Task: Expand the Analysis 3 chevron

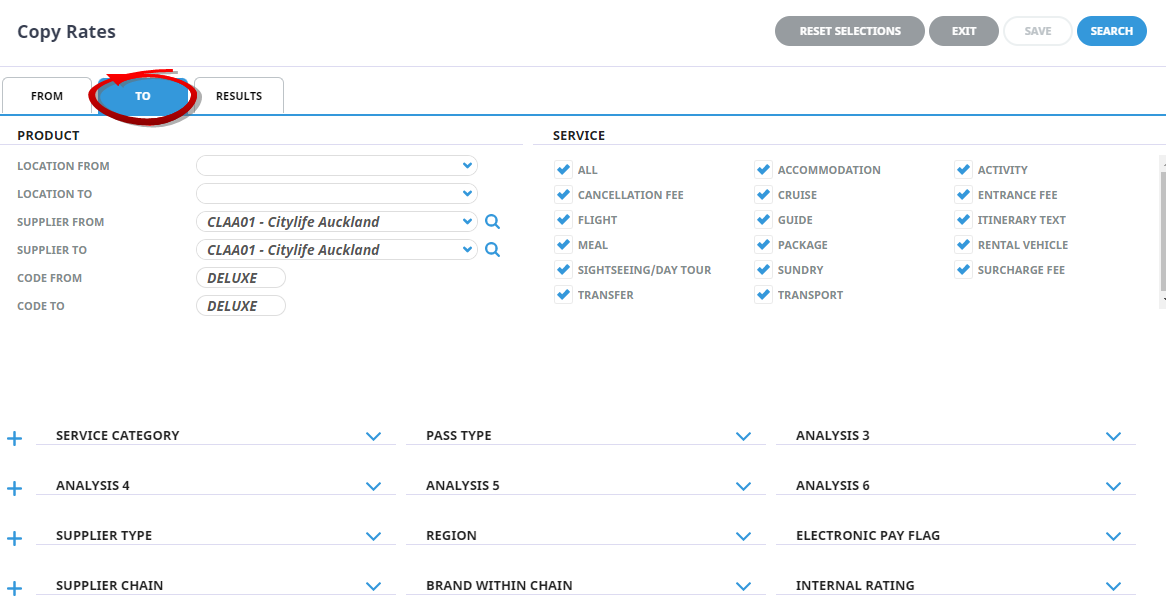Action: coord(1113,436)
